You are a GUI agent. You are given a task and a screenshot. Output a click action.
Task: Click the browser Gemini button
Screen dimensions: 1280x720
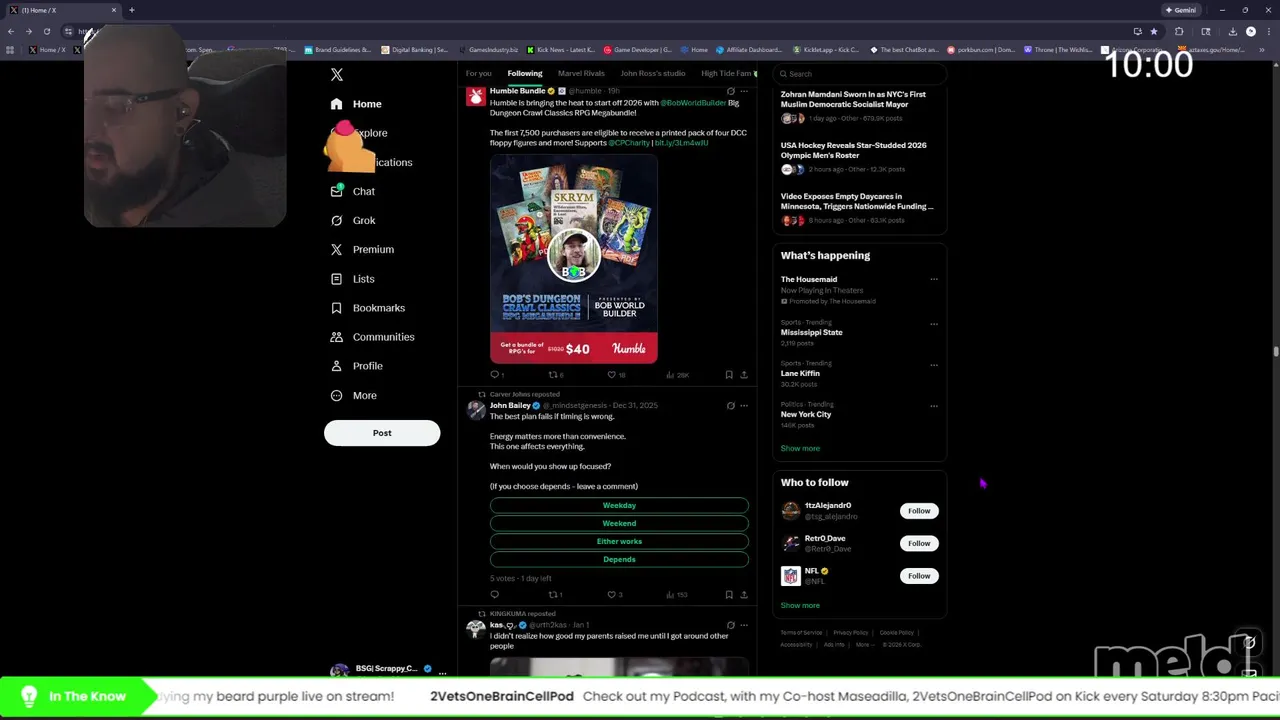tap(1181, 10)
